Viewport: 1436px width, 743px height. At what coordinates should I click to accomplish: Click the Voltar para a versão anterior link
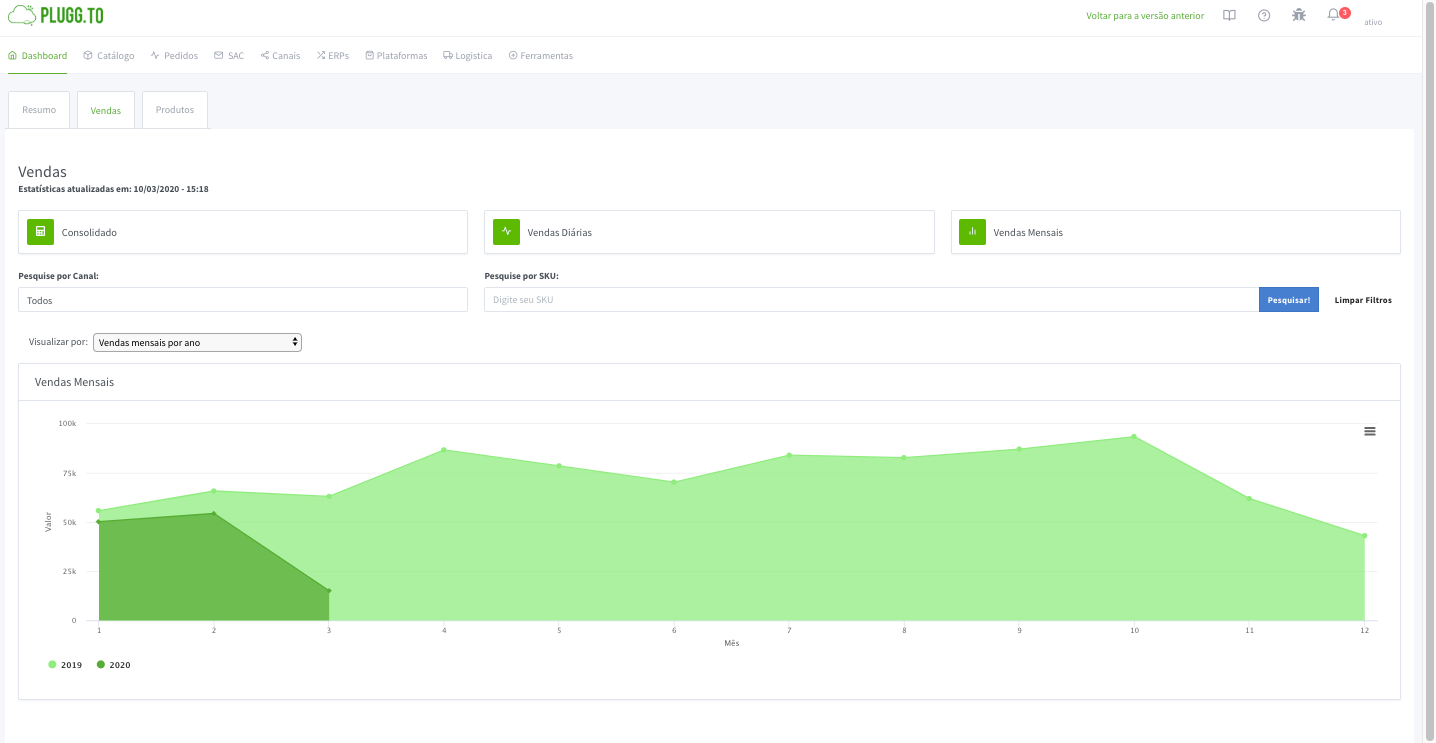click(x=1145, y=16)
